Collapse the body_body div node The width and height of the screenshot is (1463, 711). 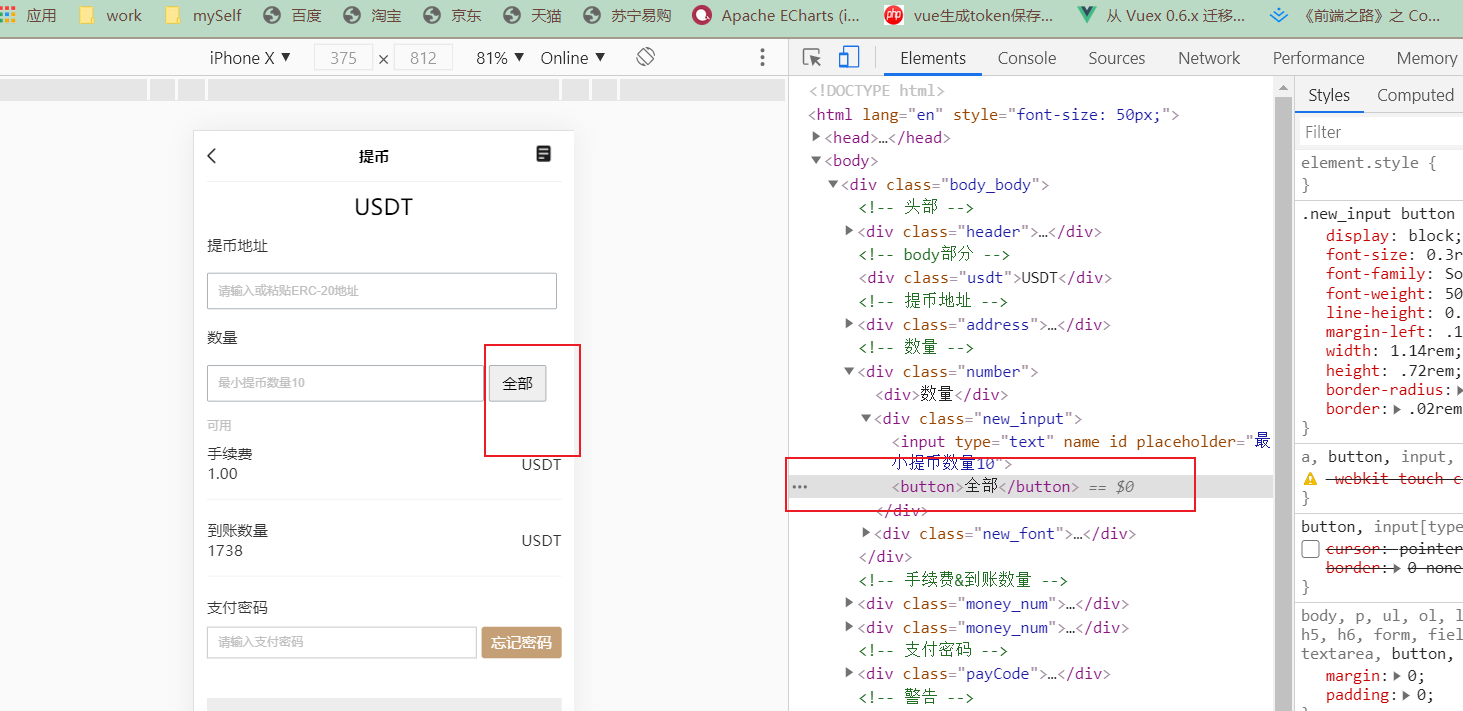click(x=833, y=184)
